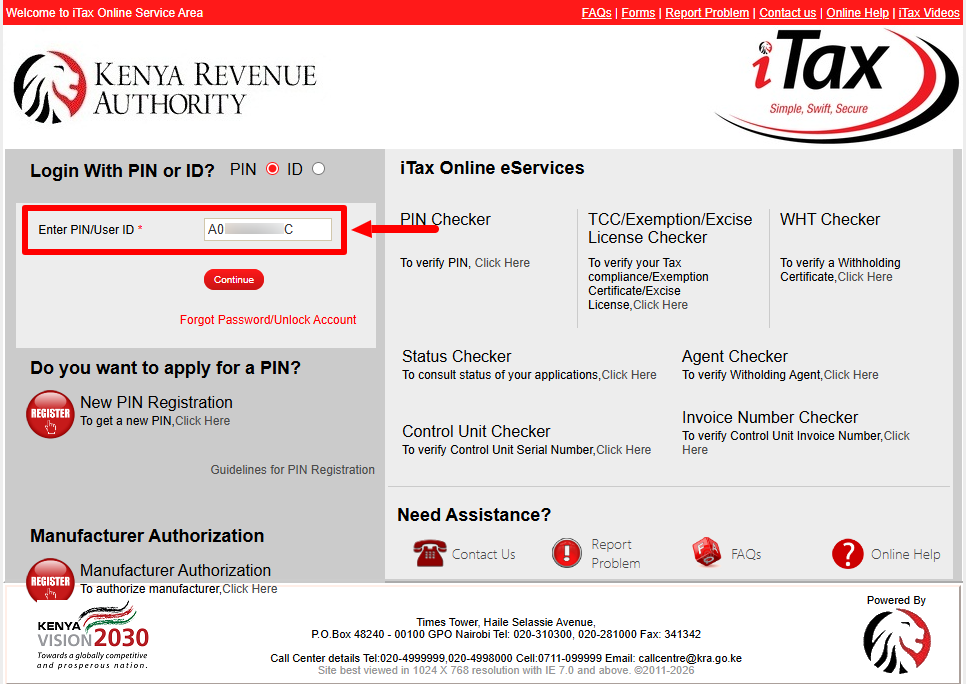Click the red telephone Contact Us icon
Screen dimensions: 966x684
click(x=429, y=553)
